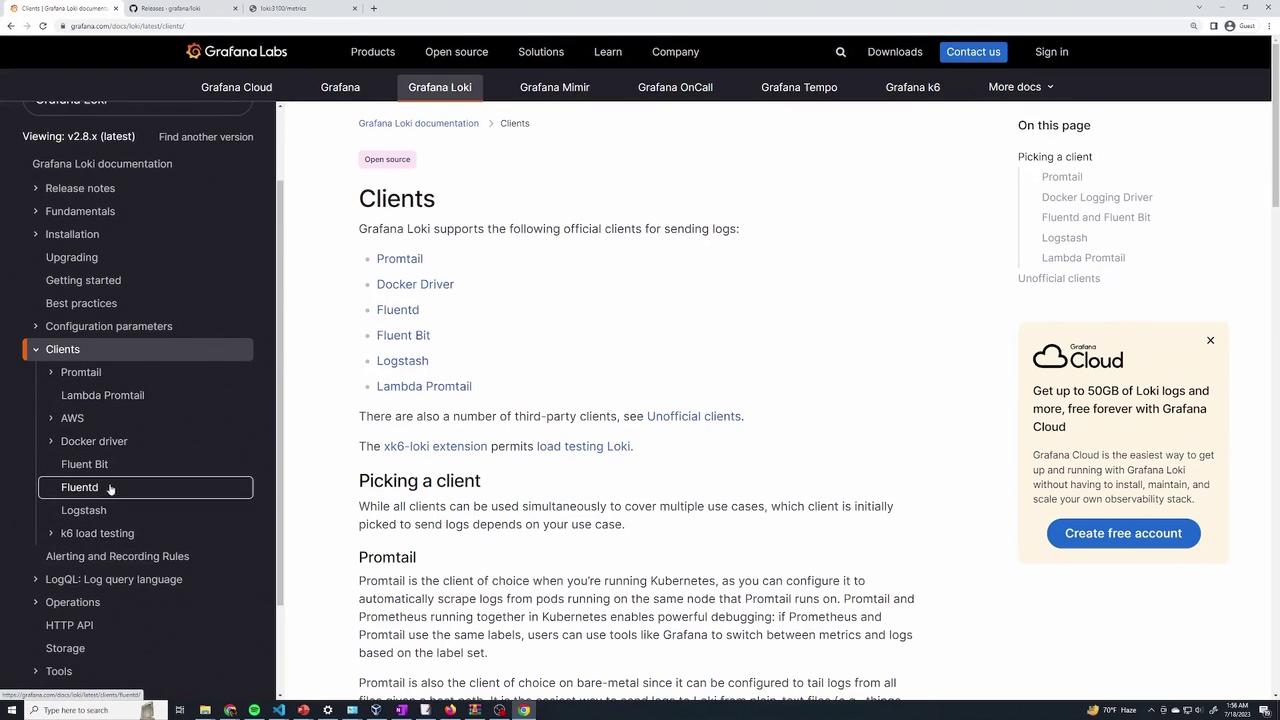Switch to the Grafana k6 docs tab
1280x720 pixels.
tap(913, 87)
